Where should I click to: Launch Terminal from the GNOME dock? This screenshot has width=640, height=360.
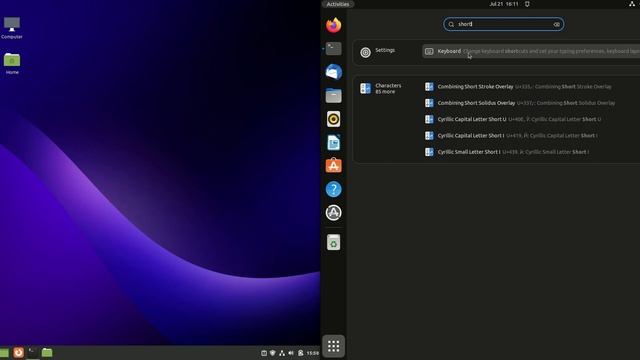click(x=333, y=49)
